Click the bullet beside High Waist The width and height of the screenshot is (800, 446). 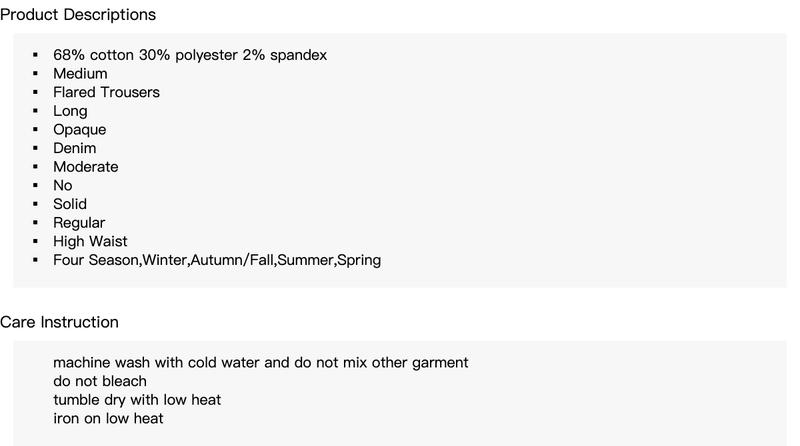(35, 241)
